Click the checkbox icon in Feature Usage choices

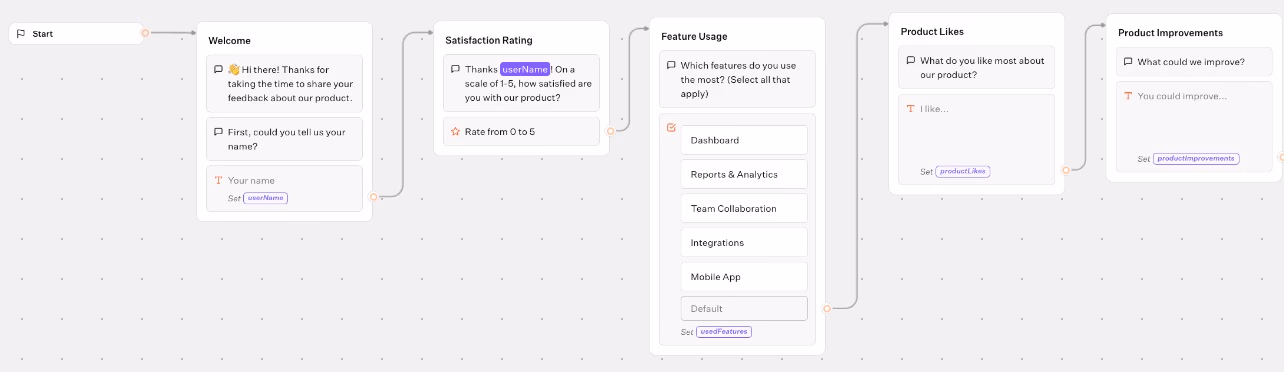click(671, 127)
